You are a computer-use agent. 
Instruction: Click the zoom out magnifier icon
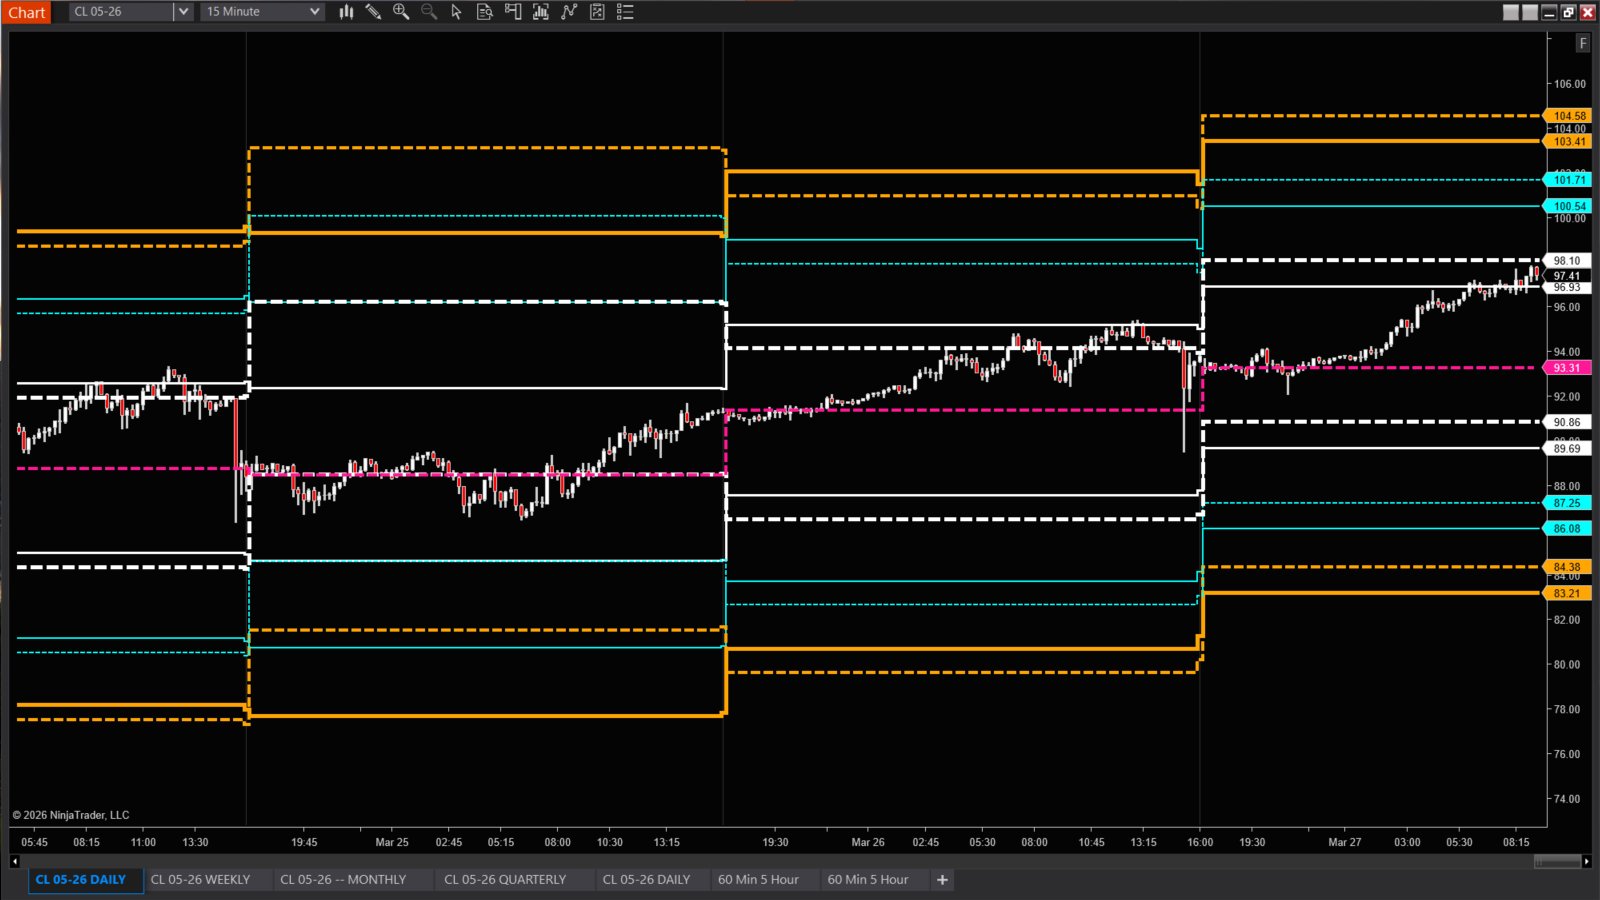point(429,12)
